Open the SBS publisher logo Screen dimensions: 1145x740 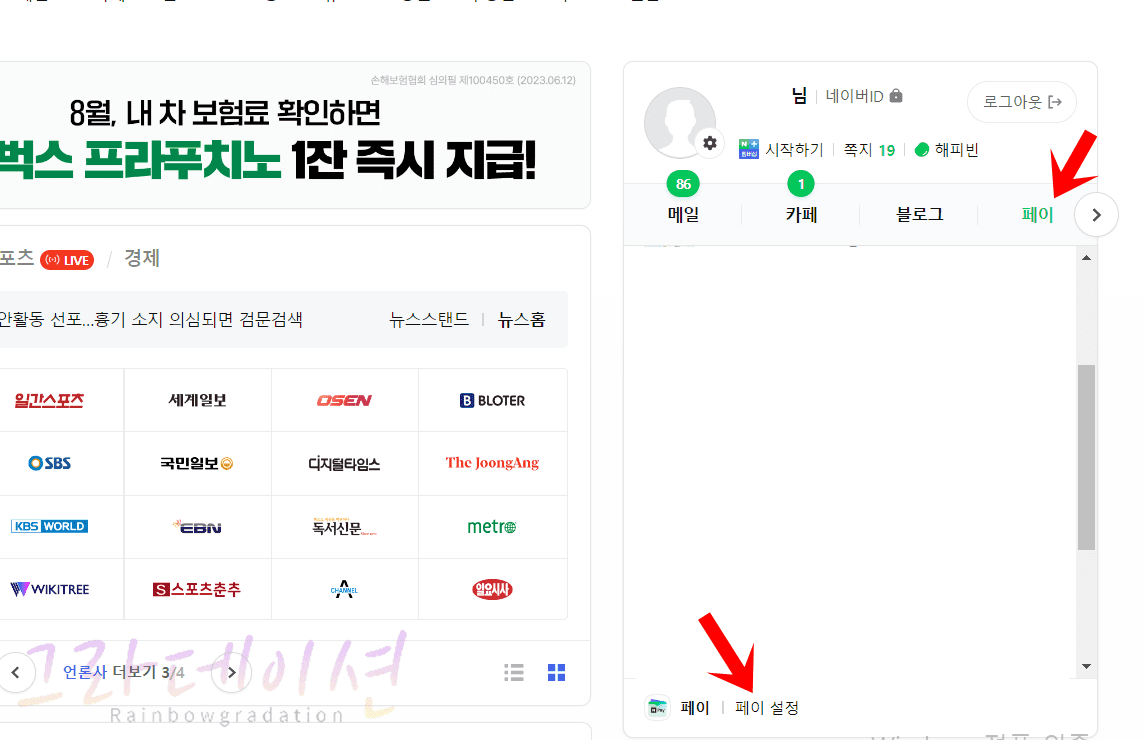tap(50, 463)
